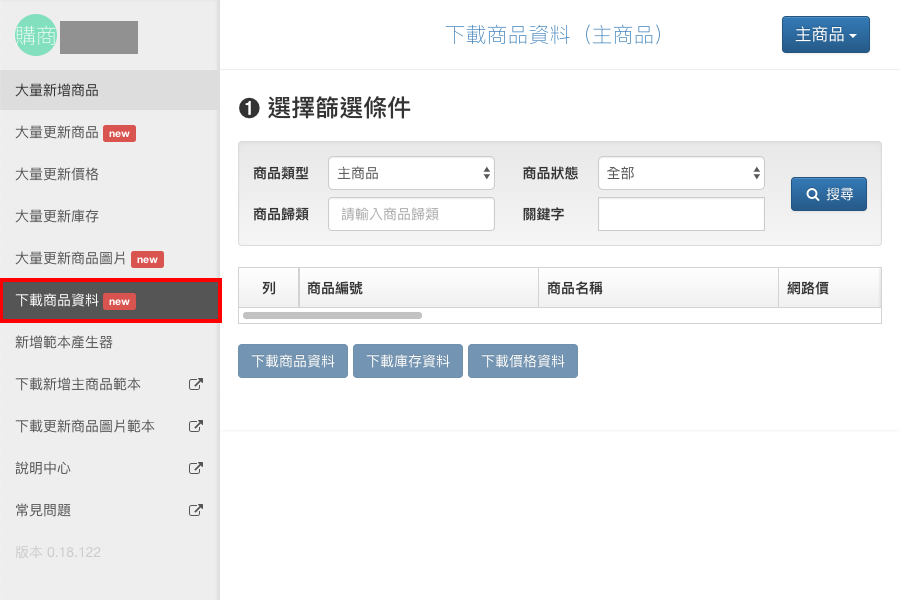Select 大量更新價格 from the sidebar
The width and height of the screenshot is (900, 600).
click(x=57, y=174)
